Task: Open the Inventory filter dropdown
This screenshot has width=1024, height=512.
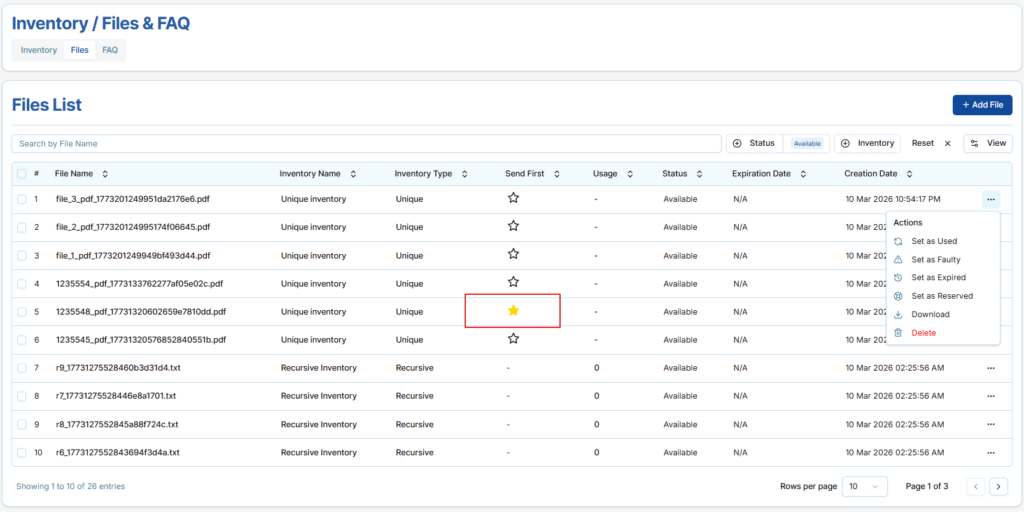Action: point(867,143)
